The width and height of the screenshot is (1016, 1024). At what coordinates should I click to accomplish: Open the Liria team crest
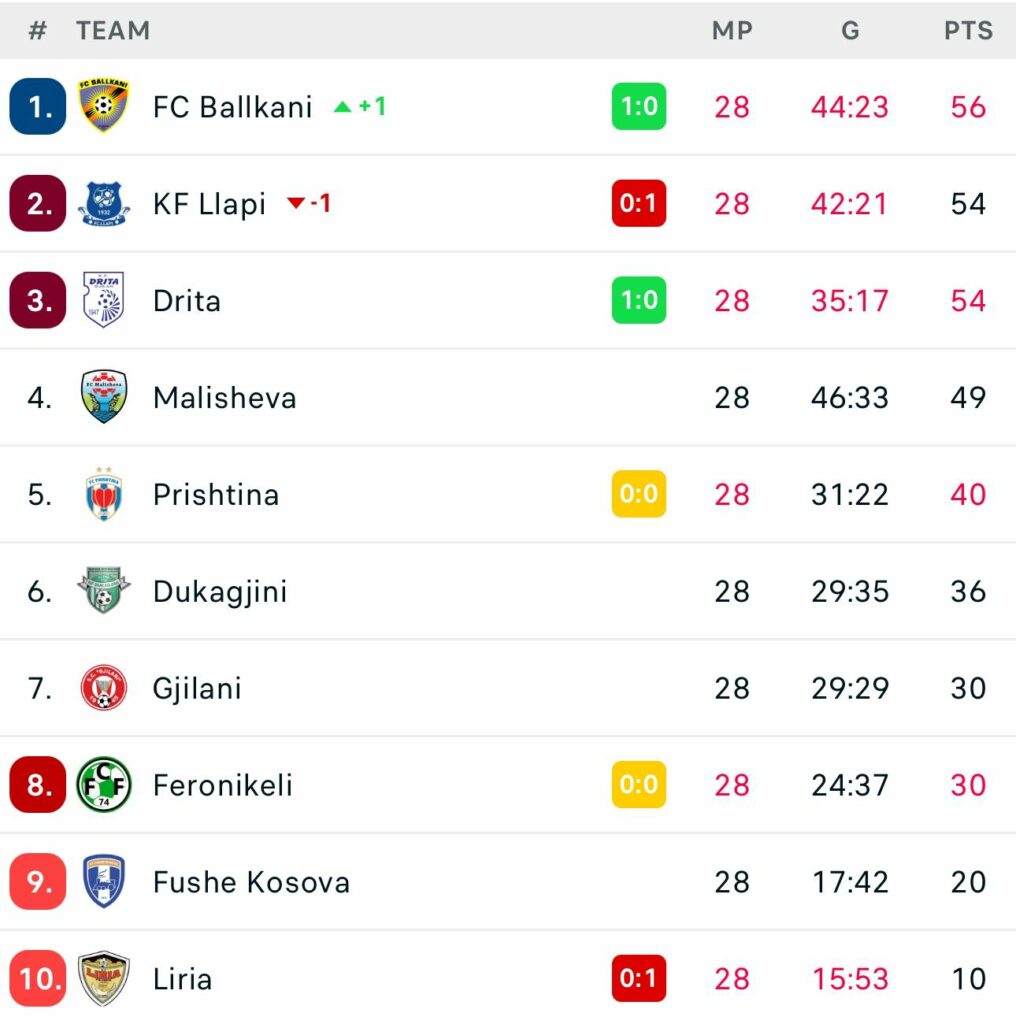(104, 978)
